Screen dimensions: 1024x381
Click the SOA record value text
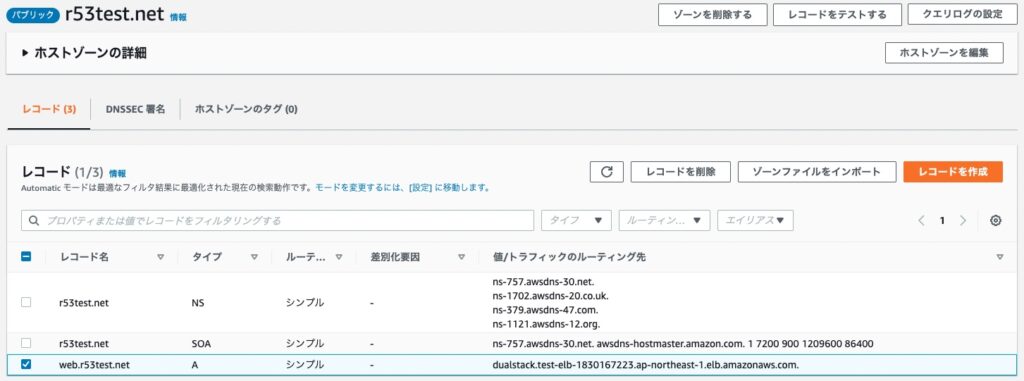click(x=682, y=343)
